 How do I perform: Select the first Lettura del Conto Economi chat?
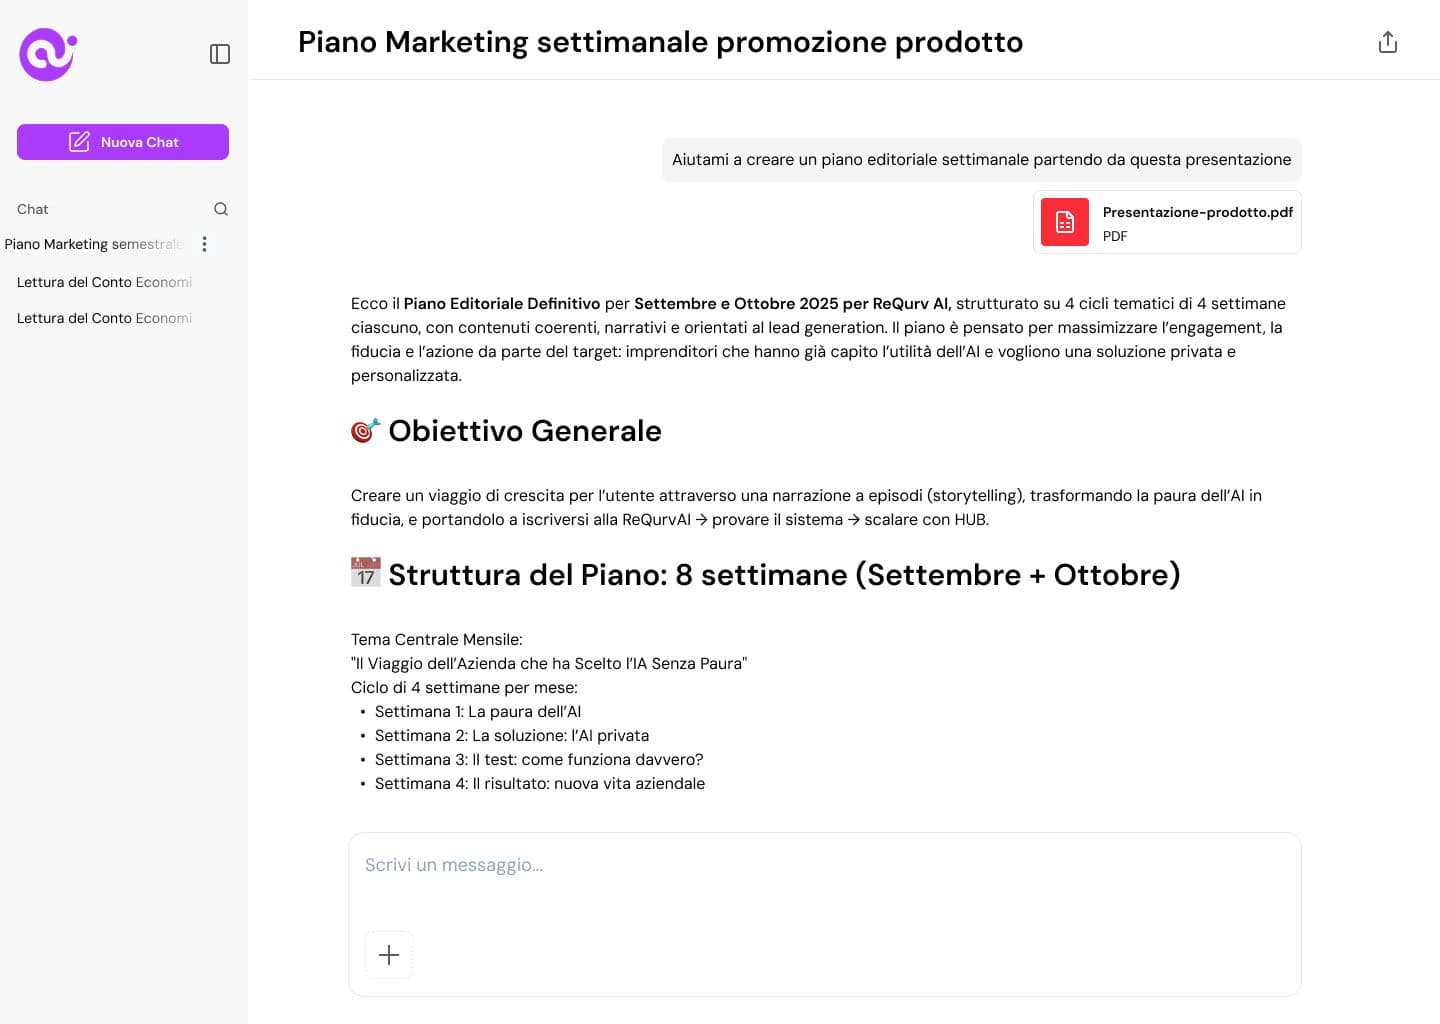tap(104, 282)
